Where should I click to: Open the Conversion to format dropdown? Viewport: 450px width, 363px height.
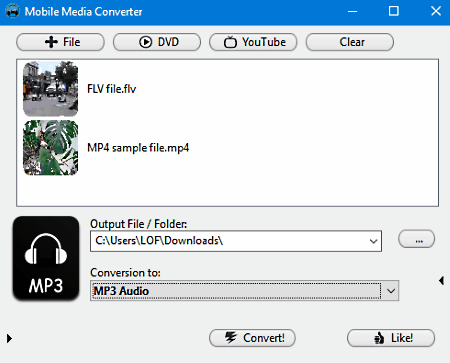point(391,291)
